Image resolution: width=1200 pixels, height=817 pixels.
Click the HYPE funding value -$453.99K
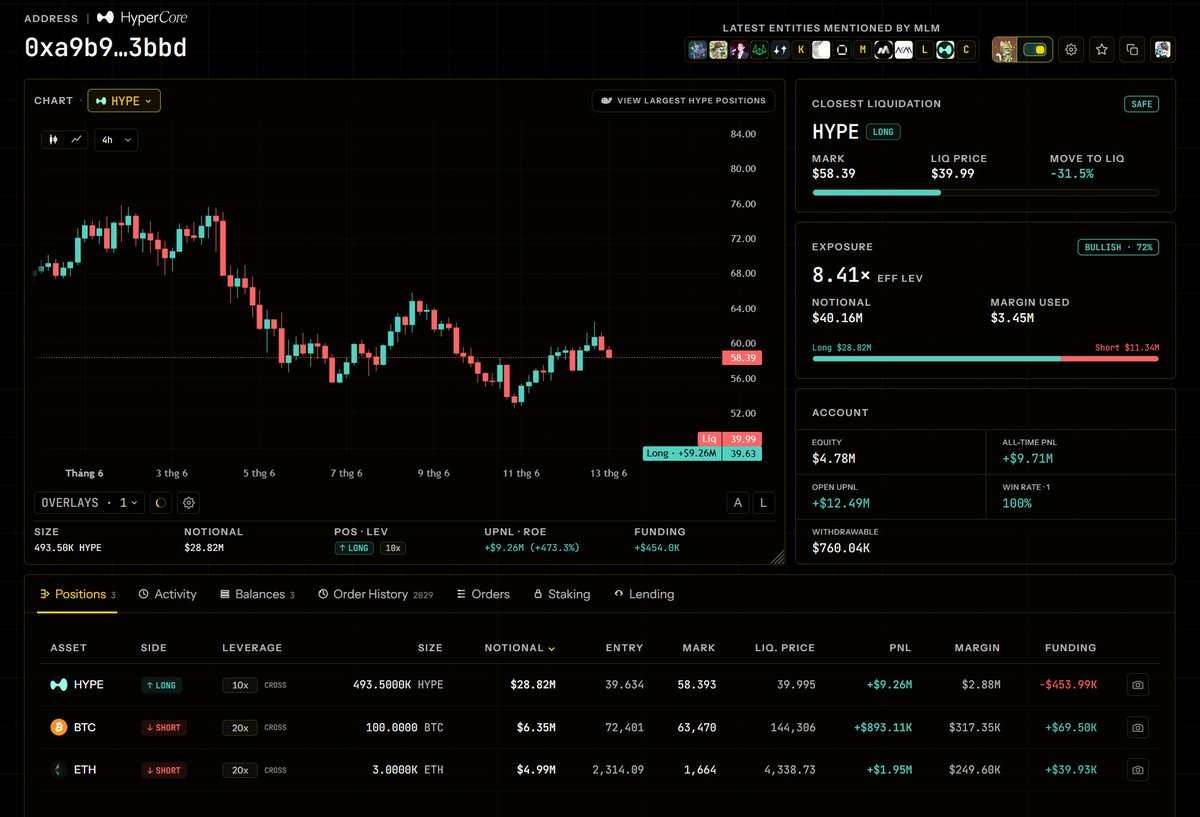point(1069,685)
